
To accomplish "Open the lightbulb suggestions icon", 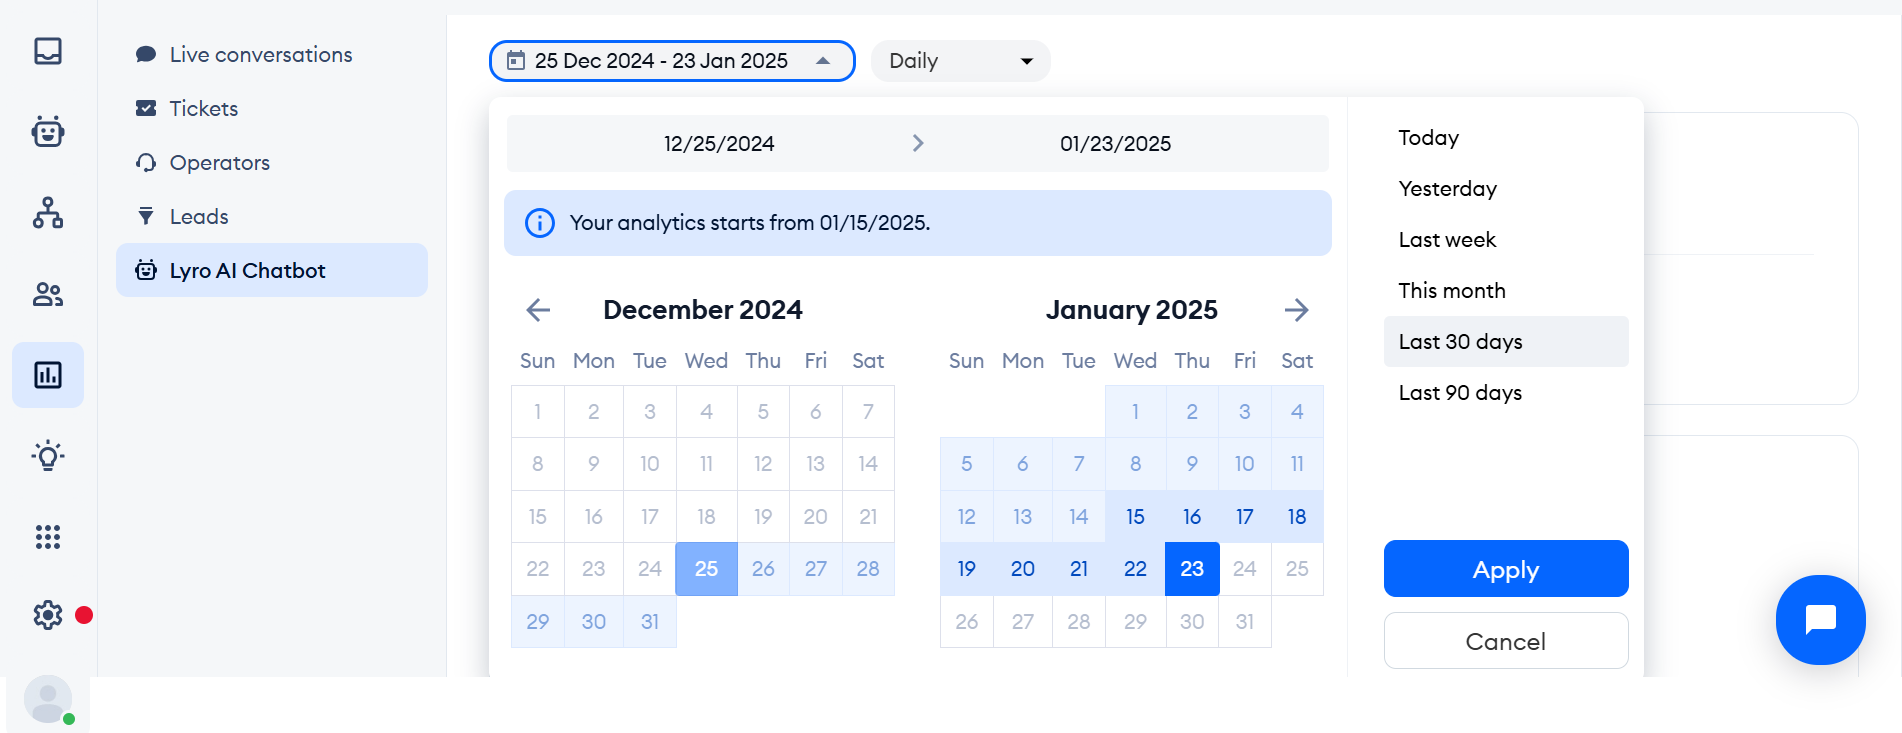I will (x=48, y=456).
